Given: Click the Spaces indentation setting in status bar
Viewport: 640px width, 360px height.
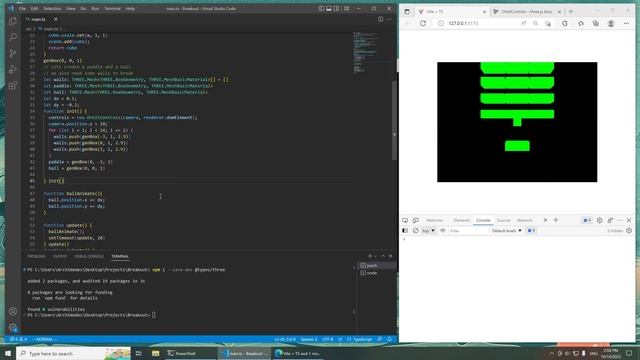Looking at the screenshot, I should point(309,339).
